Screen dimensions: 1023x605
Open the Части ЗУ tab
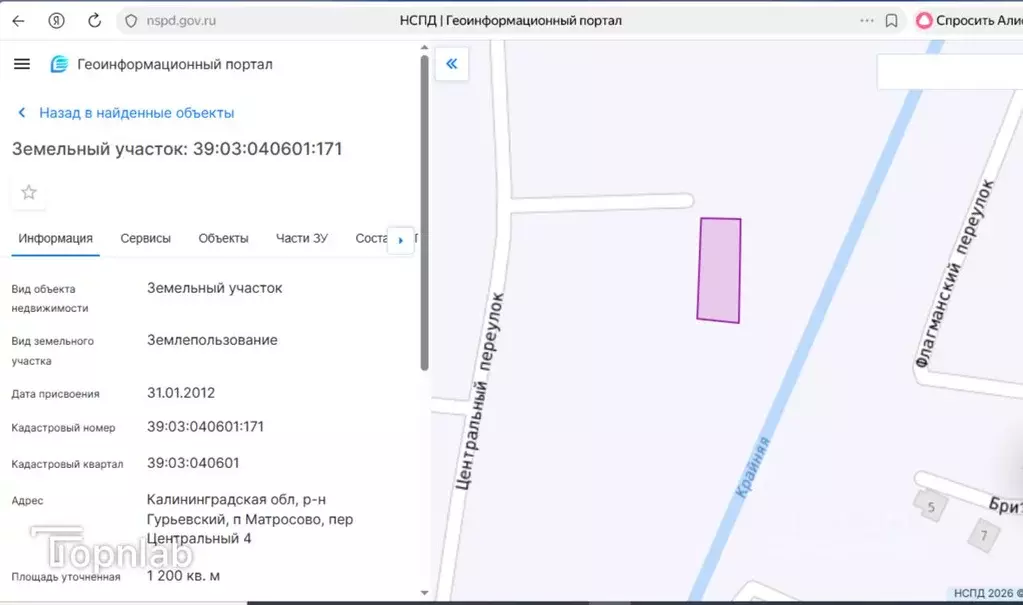click(301, 238)
